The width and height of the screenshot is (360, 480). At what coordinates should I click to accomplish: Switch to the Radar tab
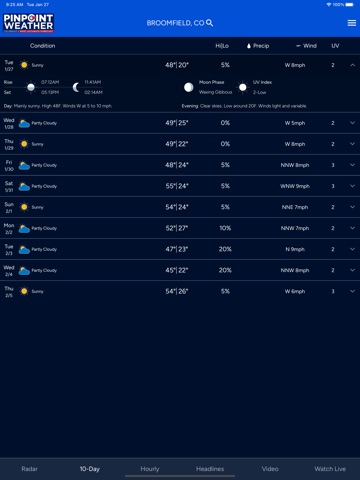pos(30,469)
